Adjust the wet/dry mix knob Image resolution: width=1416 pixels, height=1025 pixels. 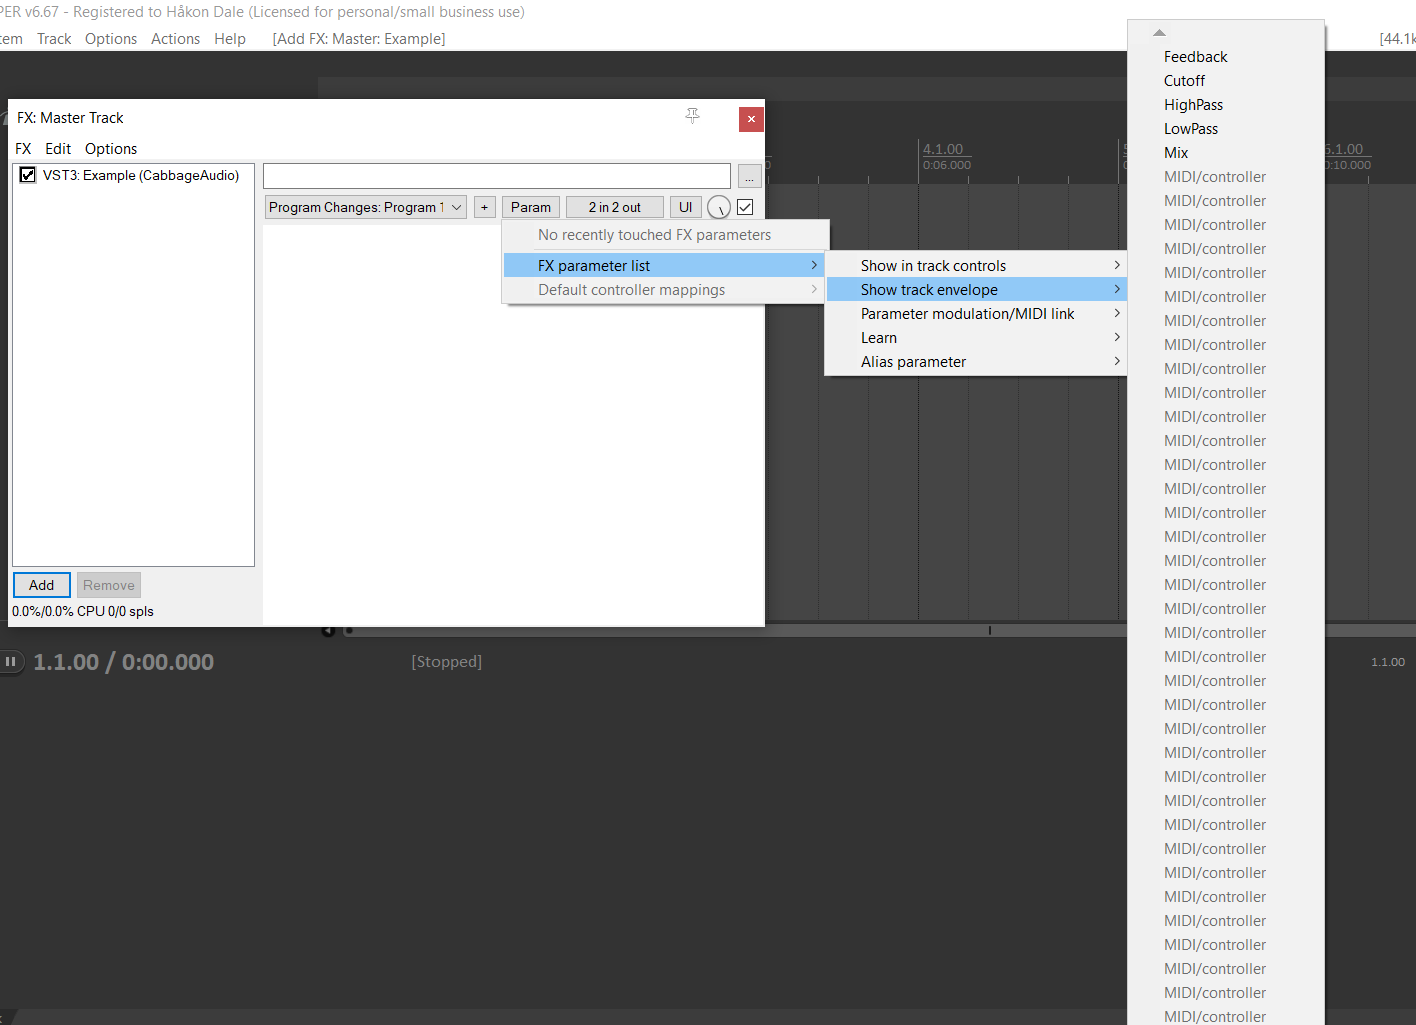tap(718, 207)
